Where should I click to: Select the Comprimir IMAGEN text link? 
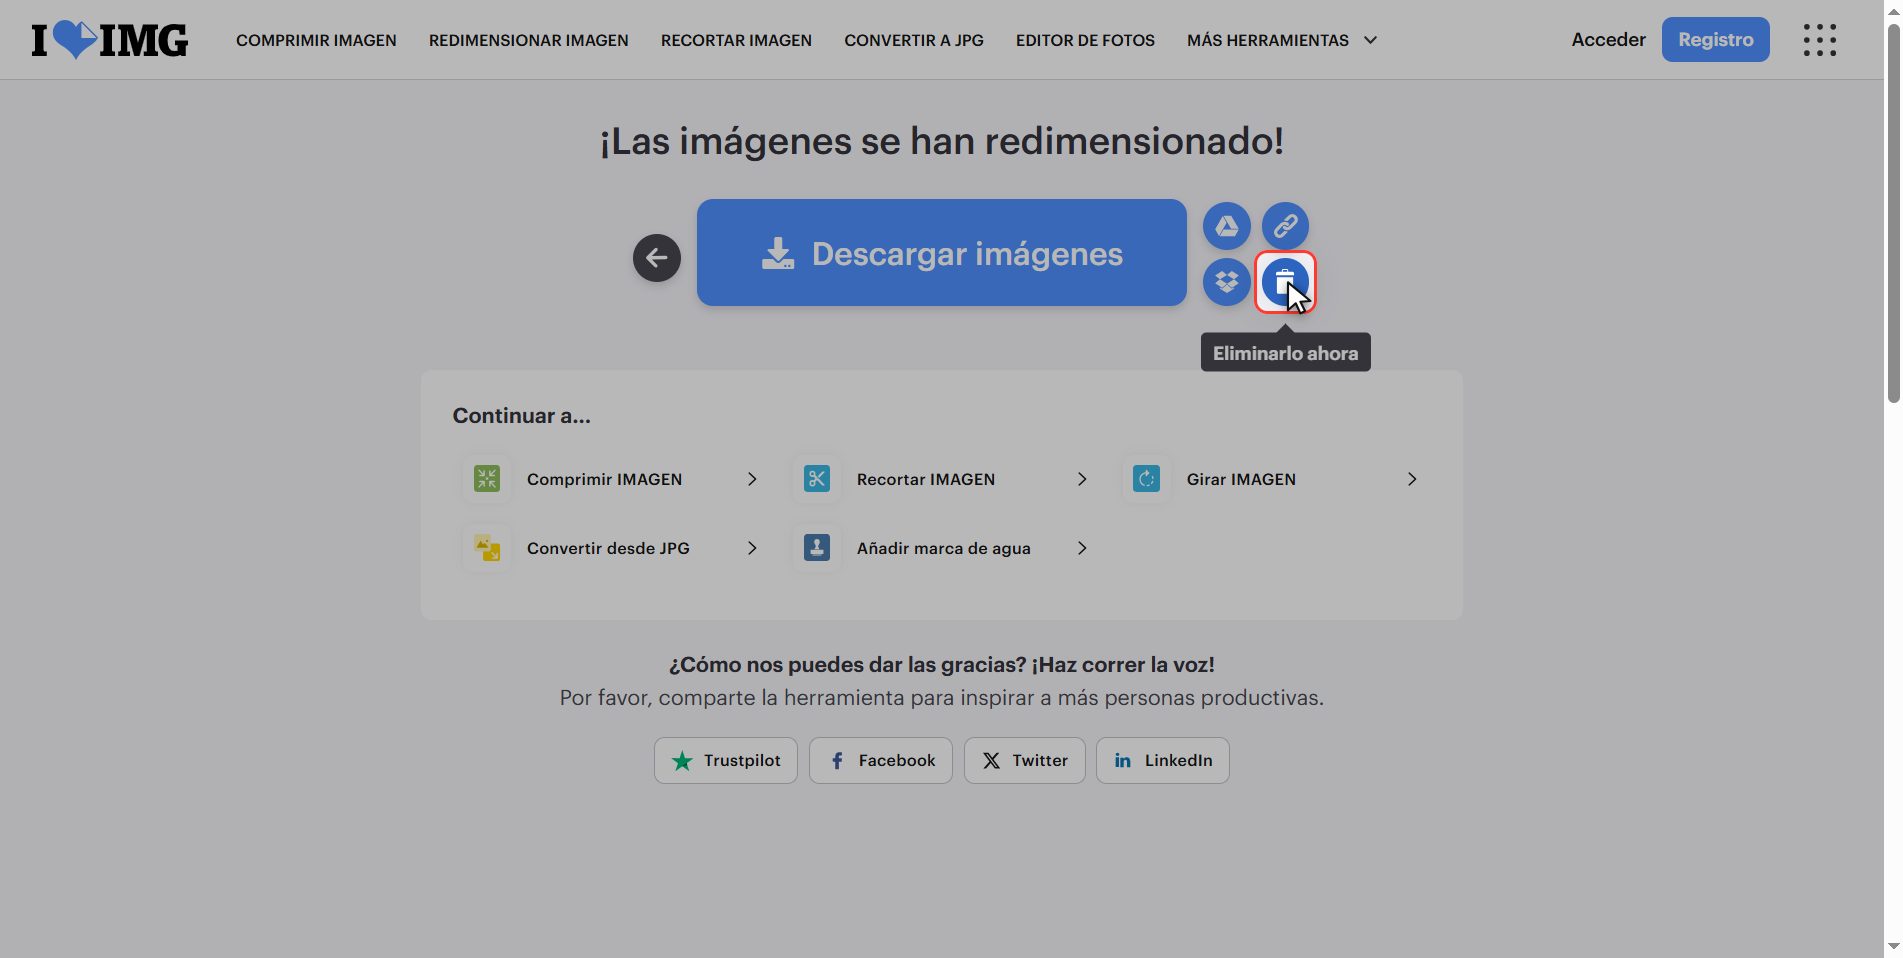[604, 479]
